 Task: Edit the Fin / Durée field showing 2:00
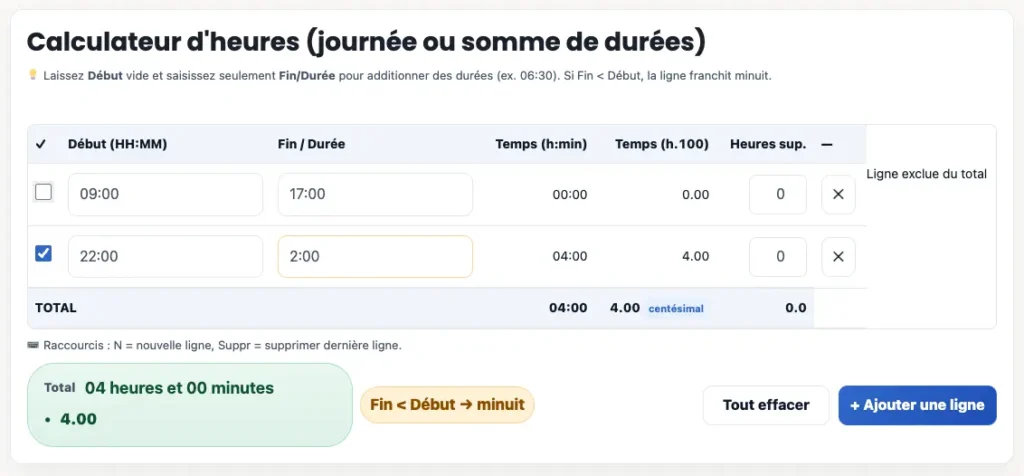click(375, 256)
